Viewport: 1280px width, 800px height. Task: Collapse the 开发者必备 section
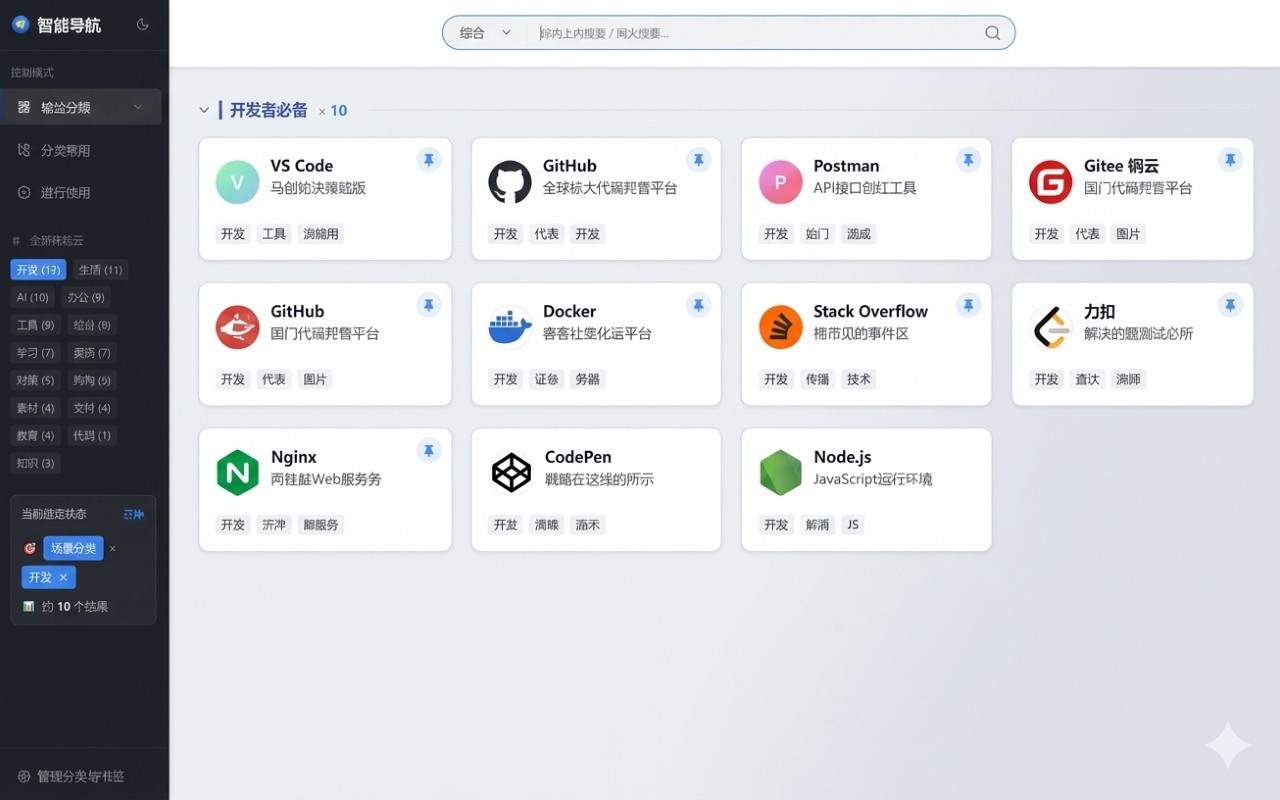(x=204, y=110)
